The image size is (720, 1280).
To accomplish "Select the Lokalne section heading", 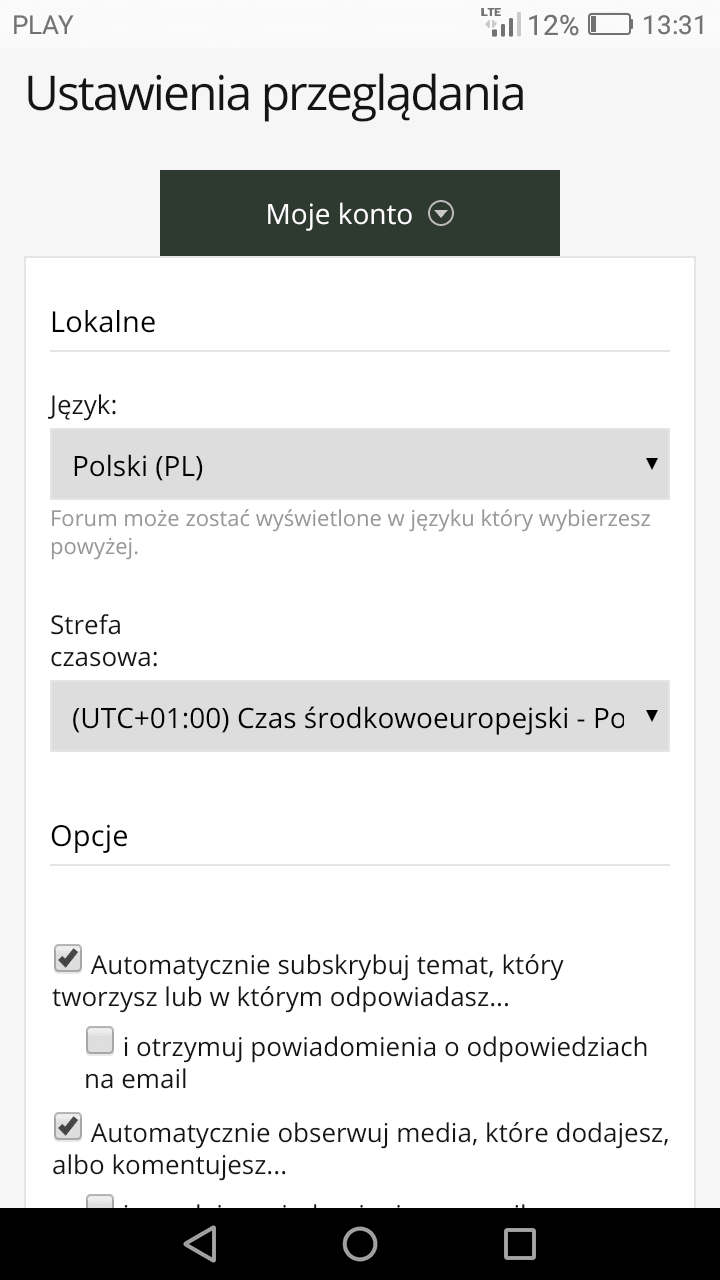I will click(x=103, y=322).
